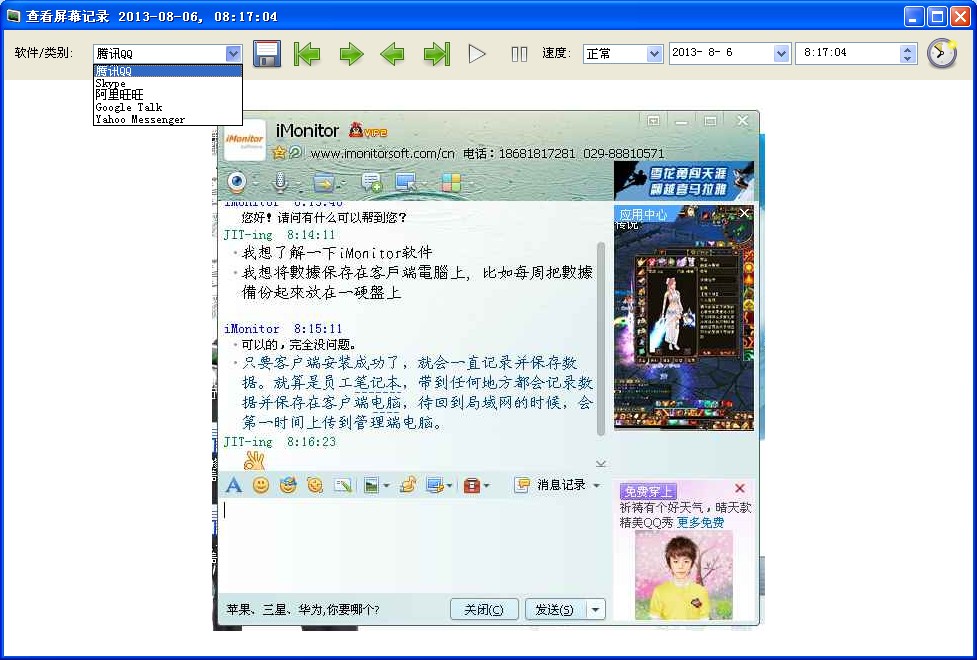977x660 pixels.
Task: Click the 雪花勇闯天涯 banner ad
Action: coord(684,181)
